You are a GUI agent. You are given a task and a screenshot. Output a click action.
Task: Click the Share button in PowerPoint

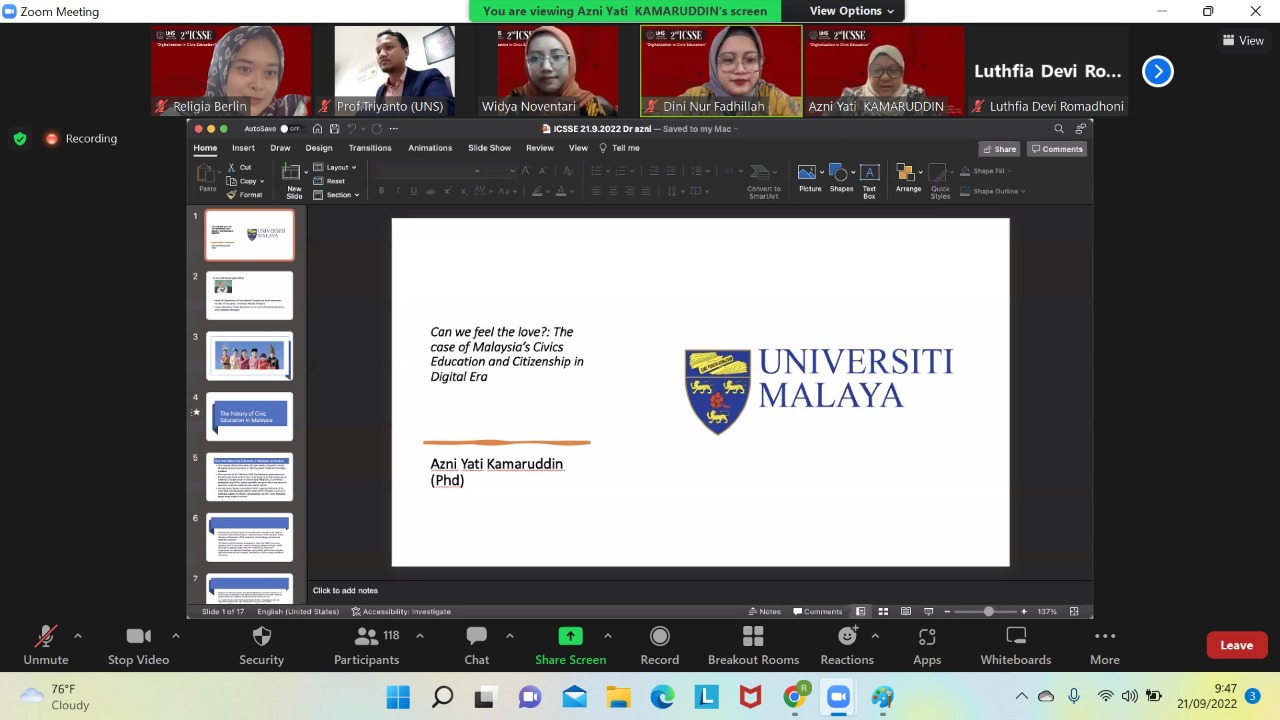(1000, 148)
